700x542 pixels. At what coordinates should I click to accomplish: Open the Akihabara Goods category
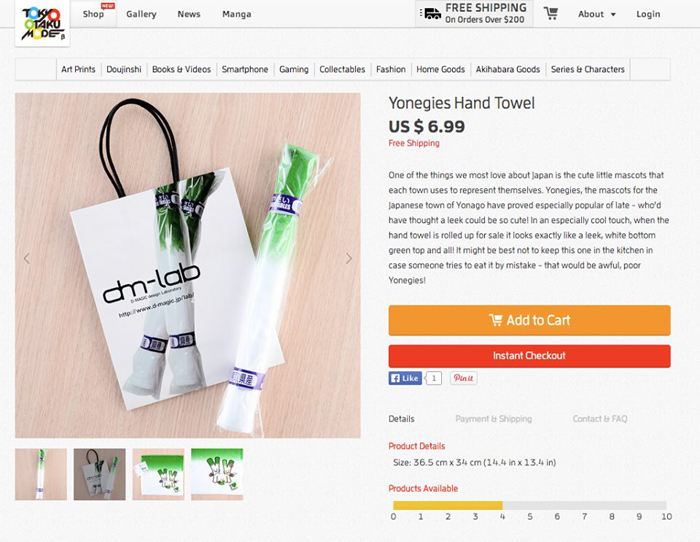506,69
